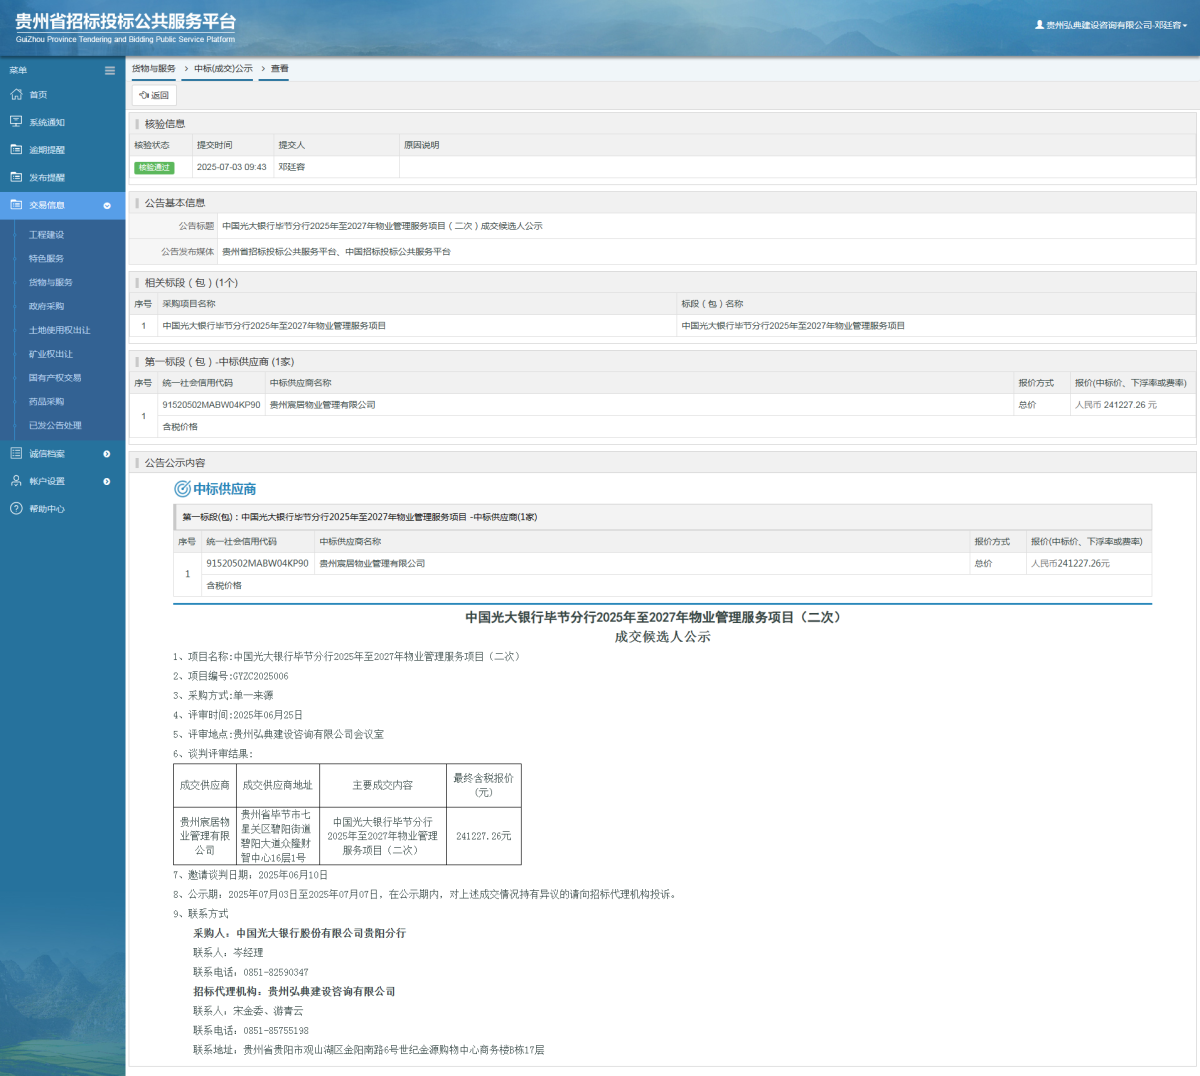The height and width of the screenshot is (1076, 1200).
Task: Click 货物与服务 breadcrumb link
Action: (x=154, y=69)
